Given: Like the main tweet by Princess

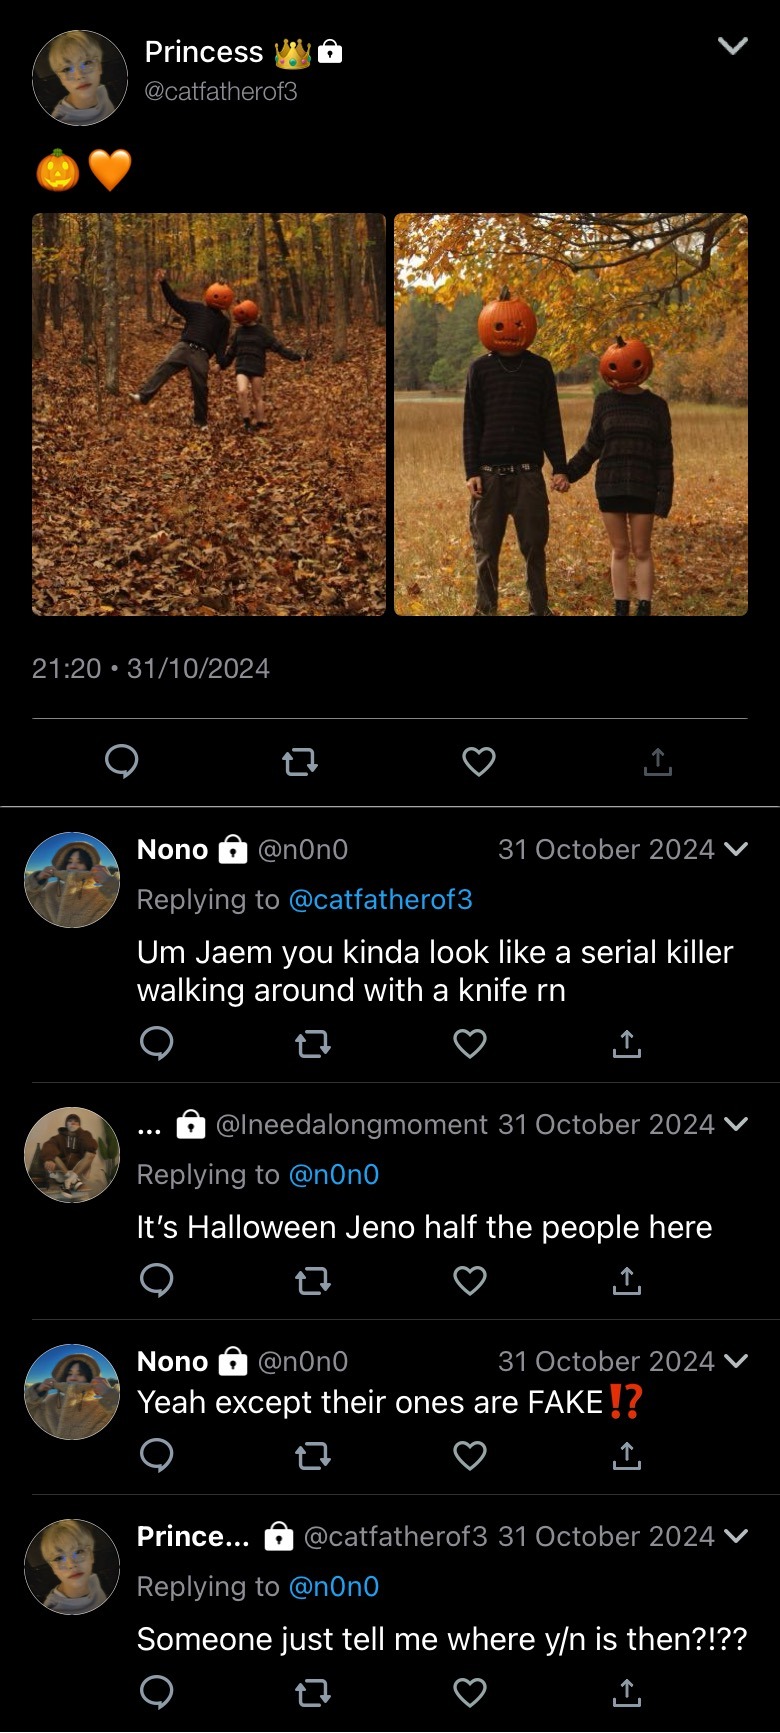Looking at the screenshot, I should (479, 762).
